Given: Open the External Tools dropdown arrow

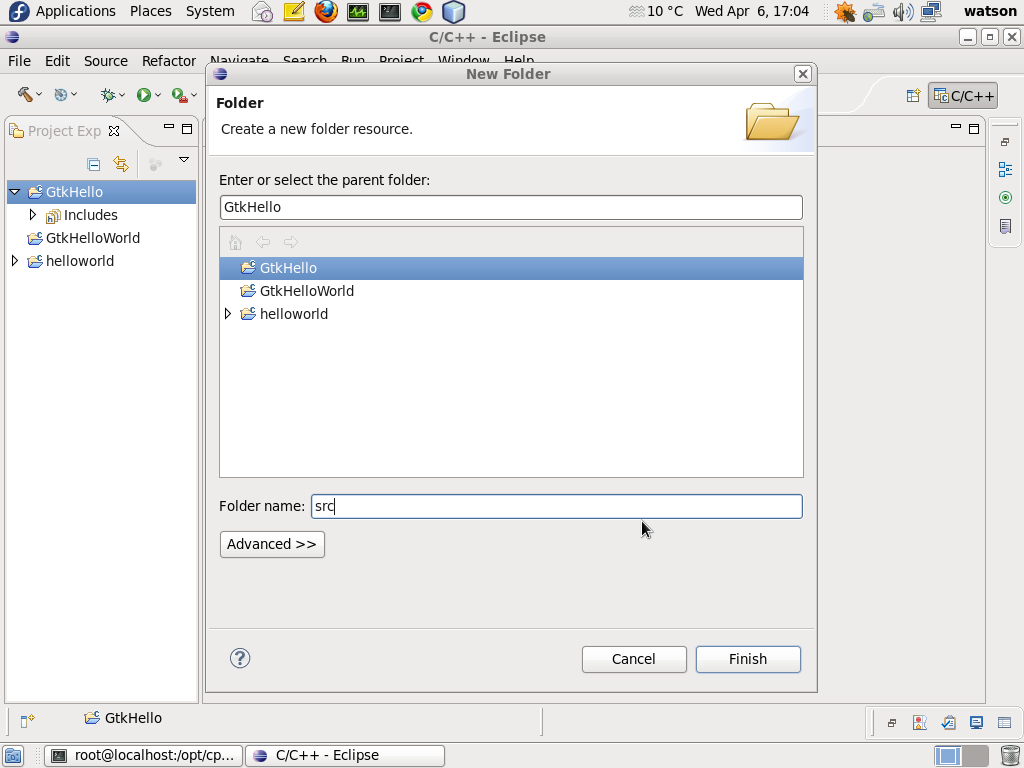Looking at the screenshot, I should tap(194, 95).
